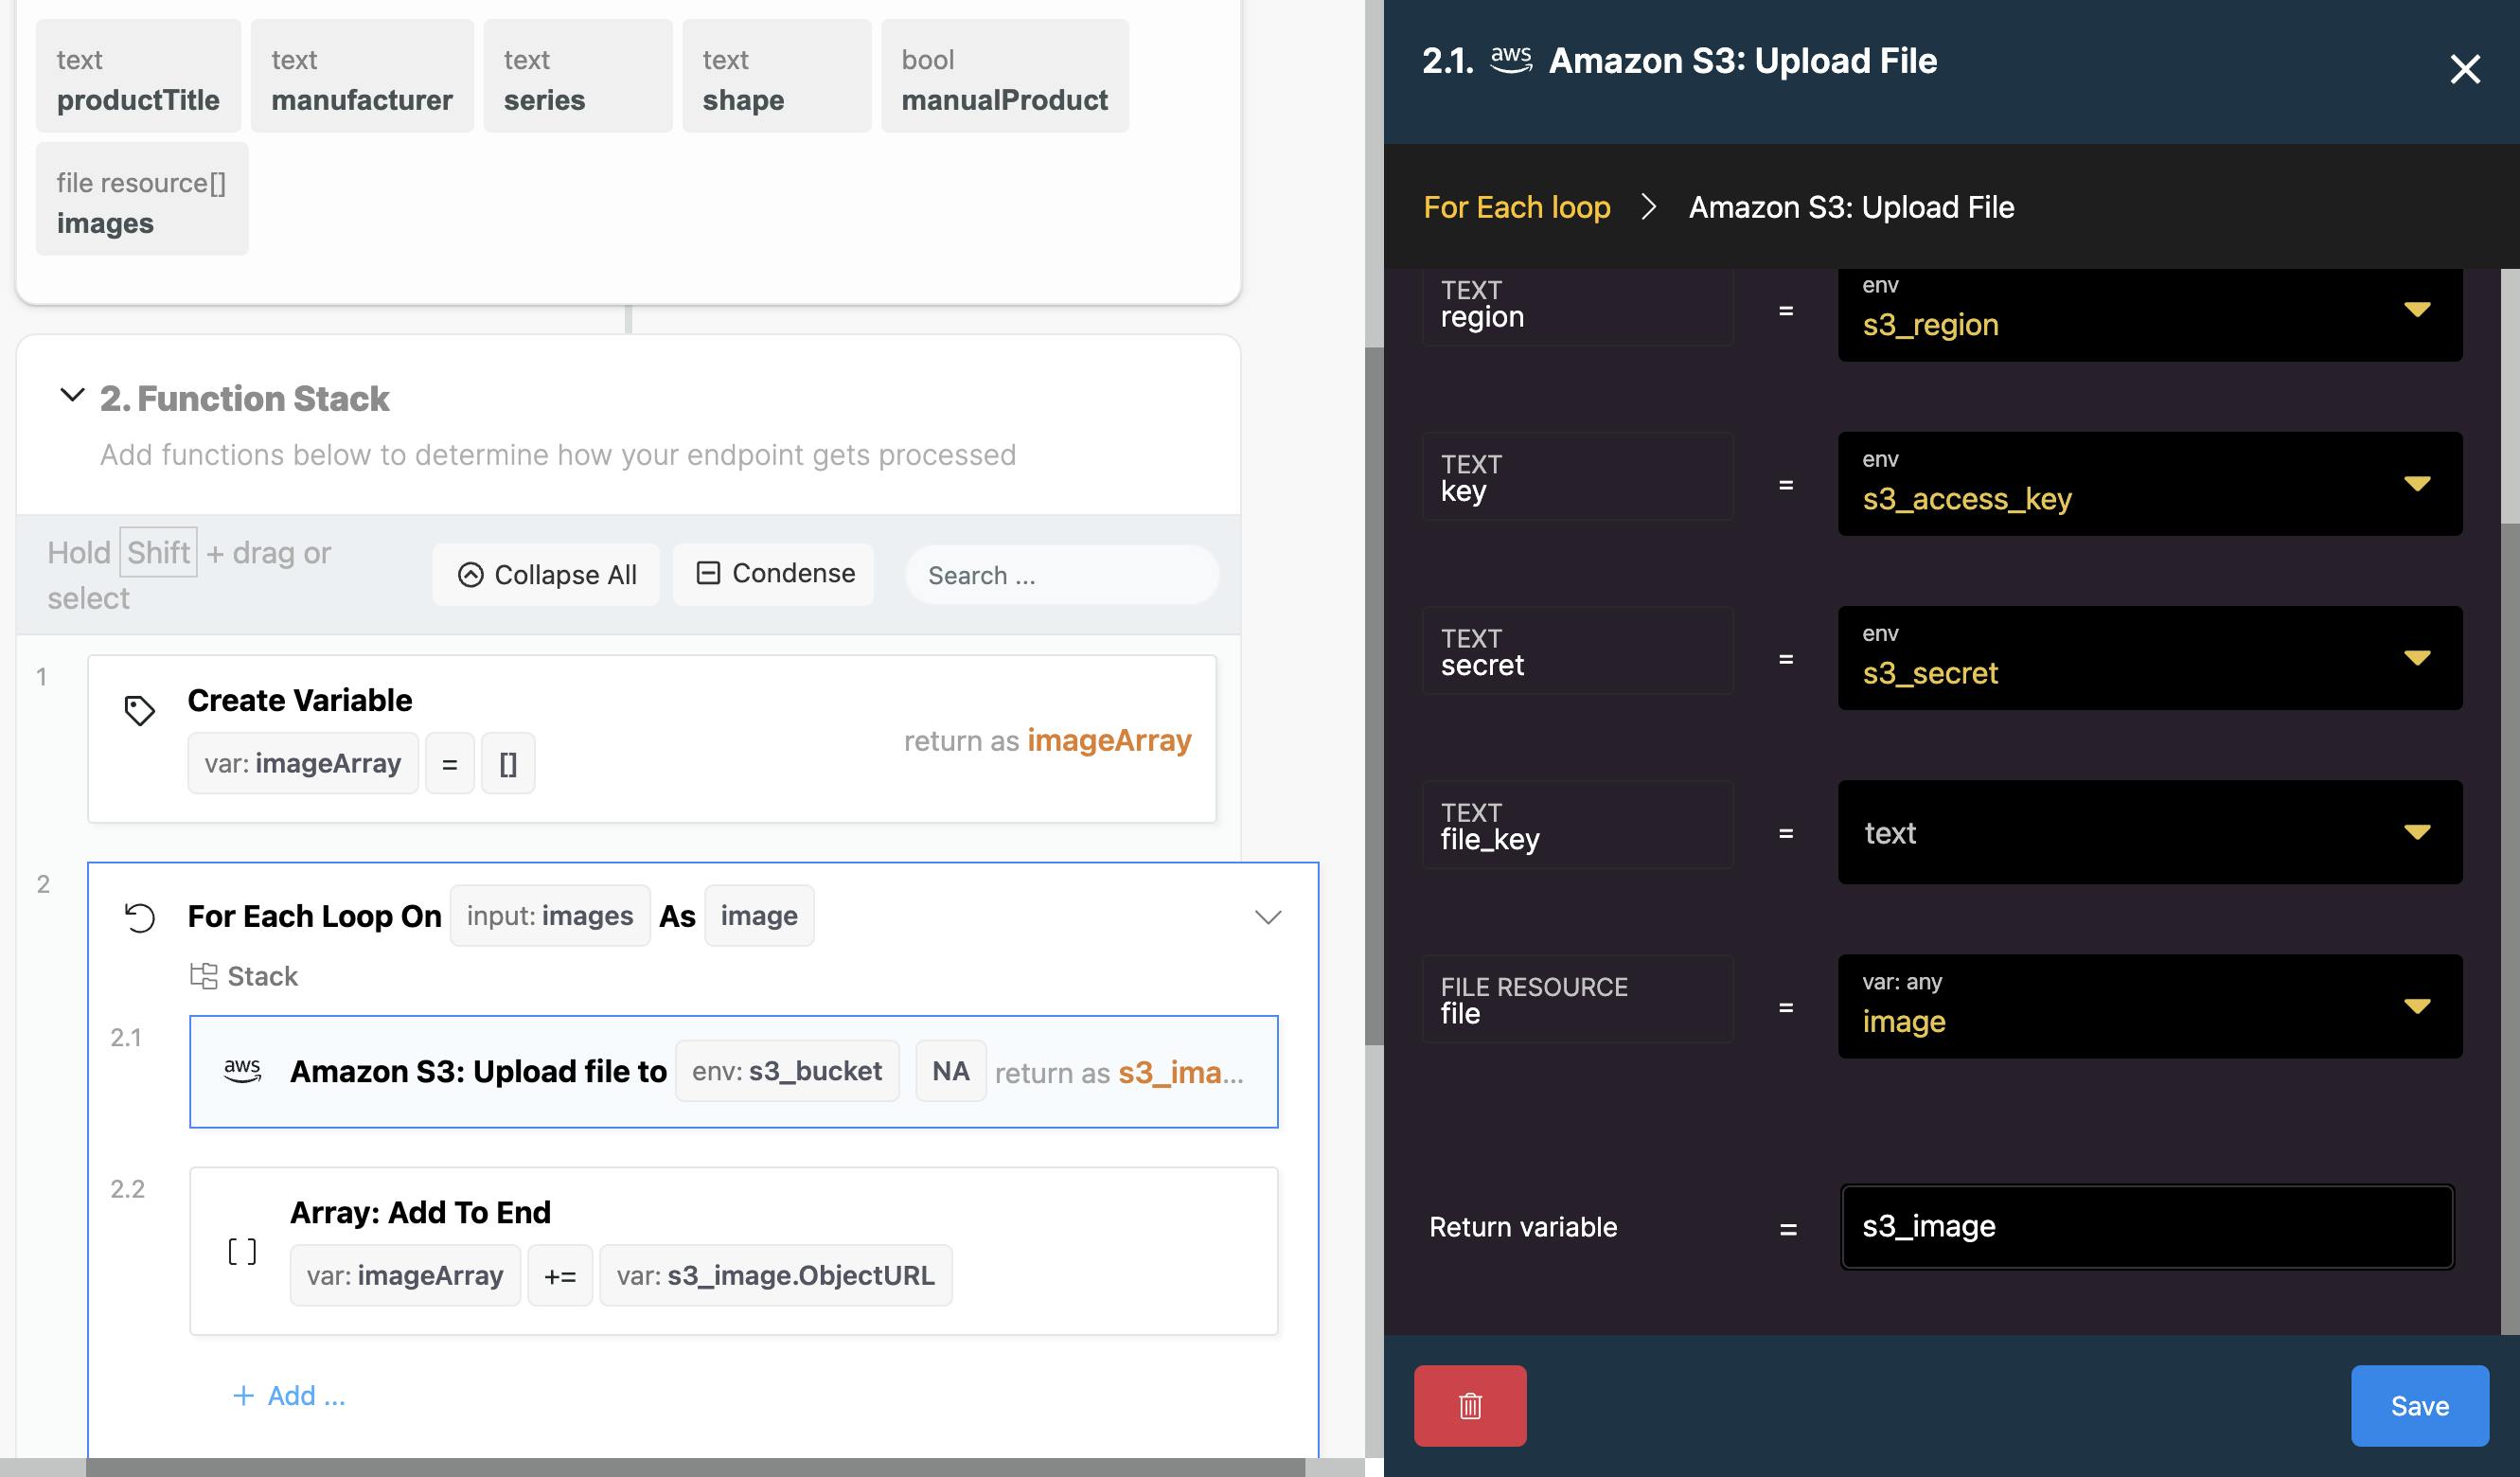Collapse the For Each Loop chevron

(1267, 916)
